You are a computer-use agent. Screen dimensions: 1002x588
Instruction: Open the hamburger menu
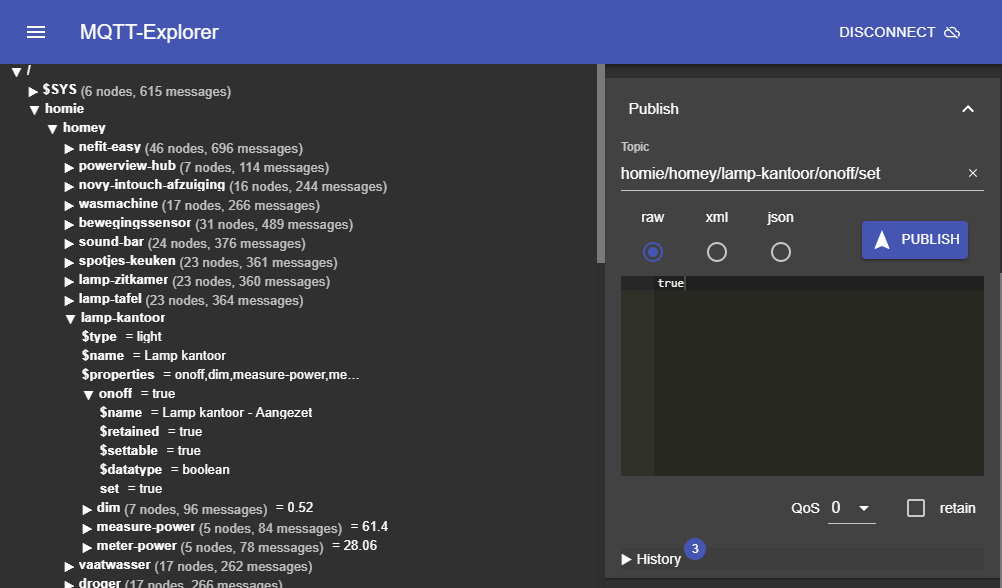coord(36,32)
